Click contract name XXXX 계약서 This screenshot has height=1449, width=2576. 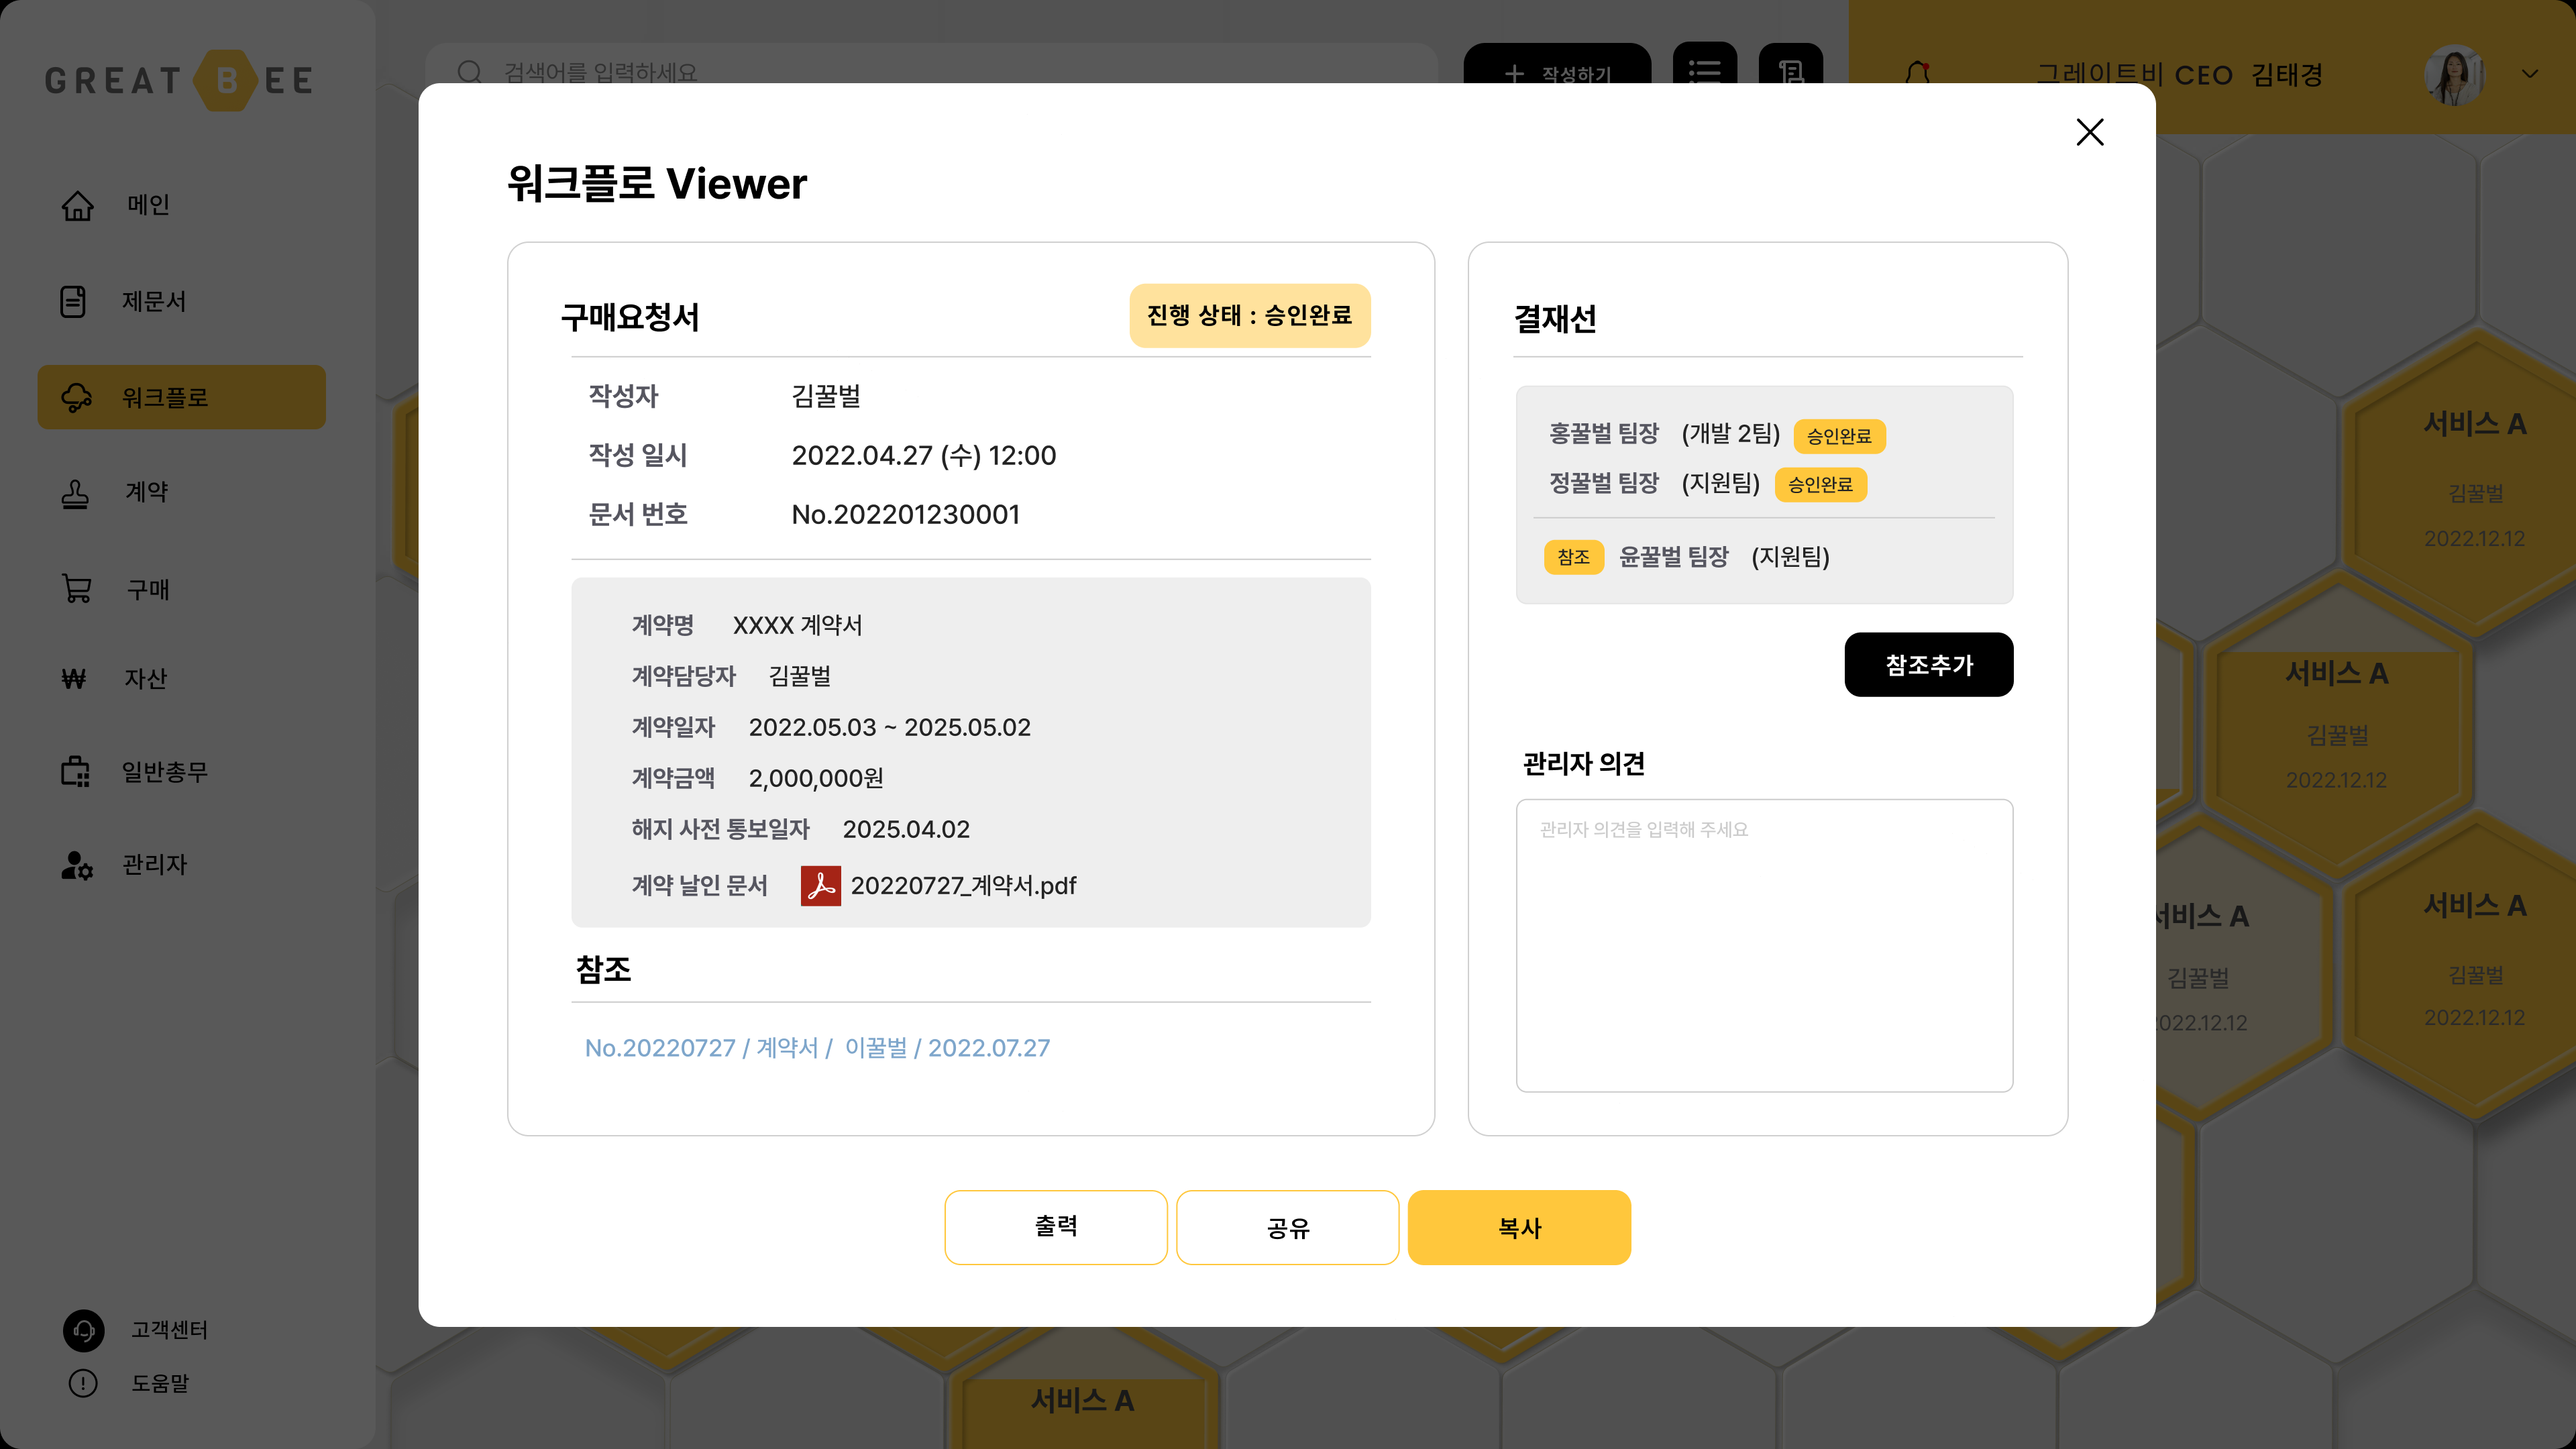[x=797, y=626]
